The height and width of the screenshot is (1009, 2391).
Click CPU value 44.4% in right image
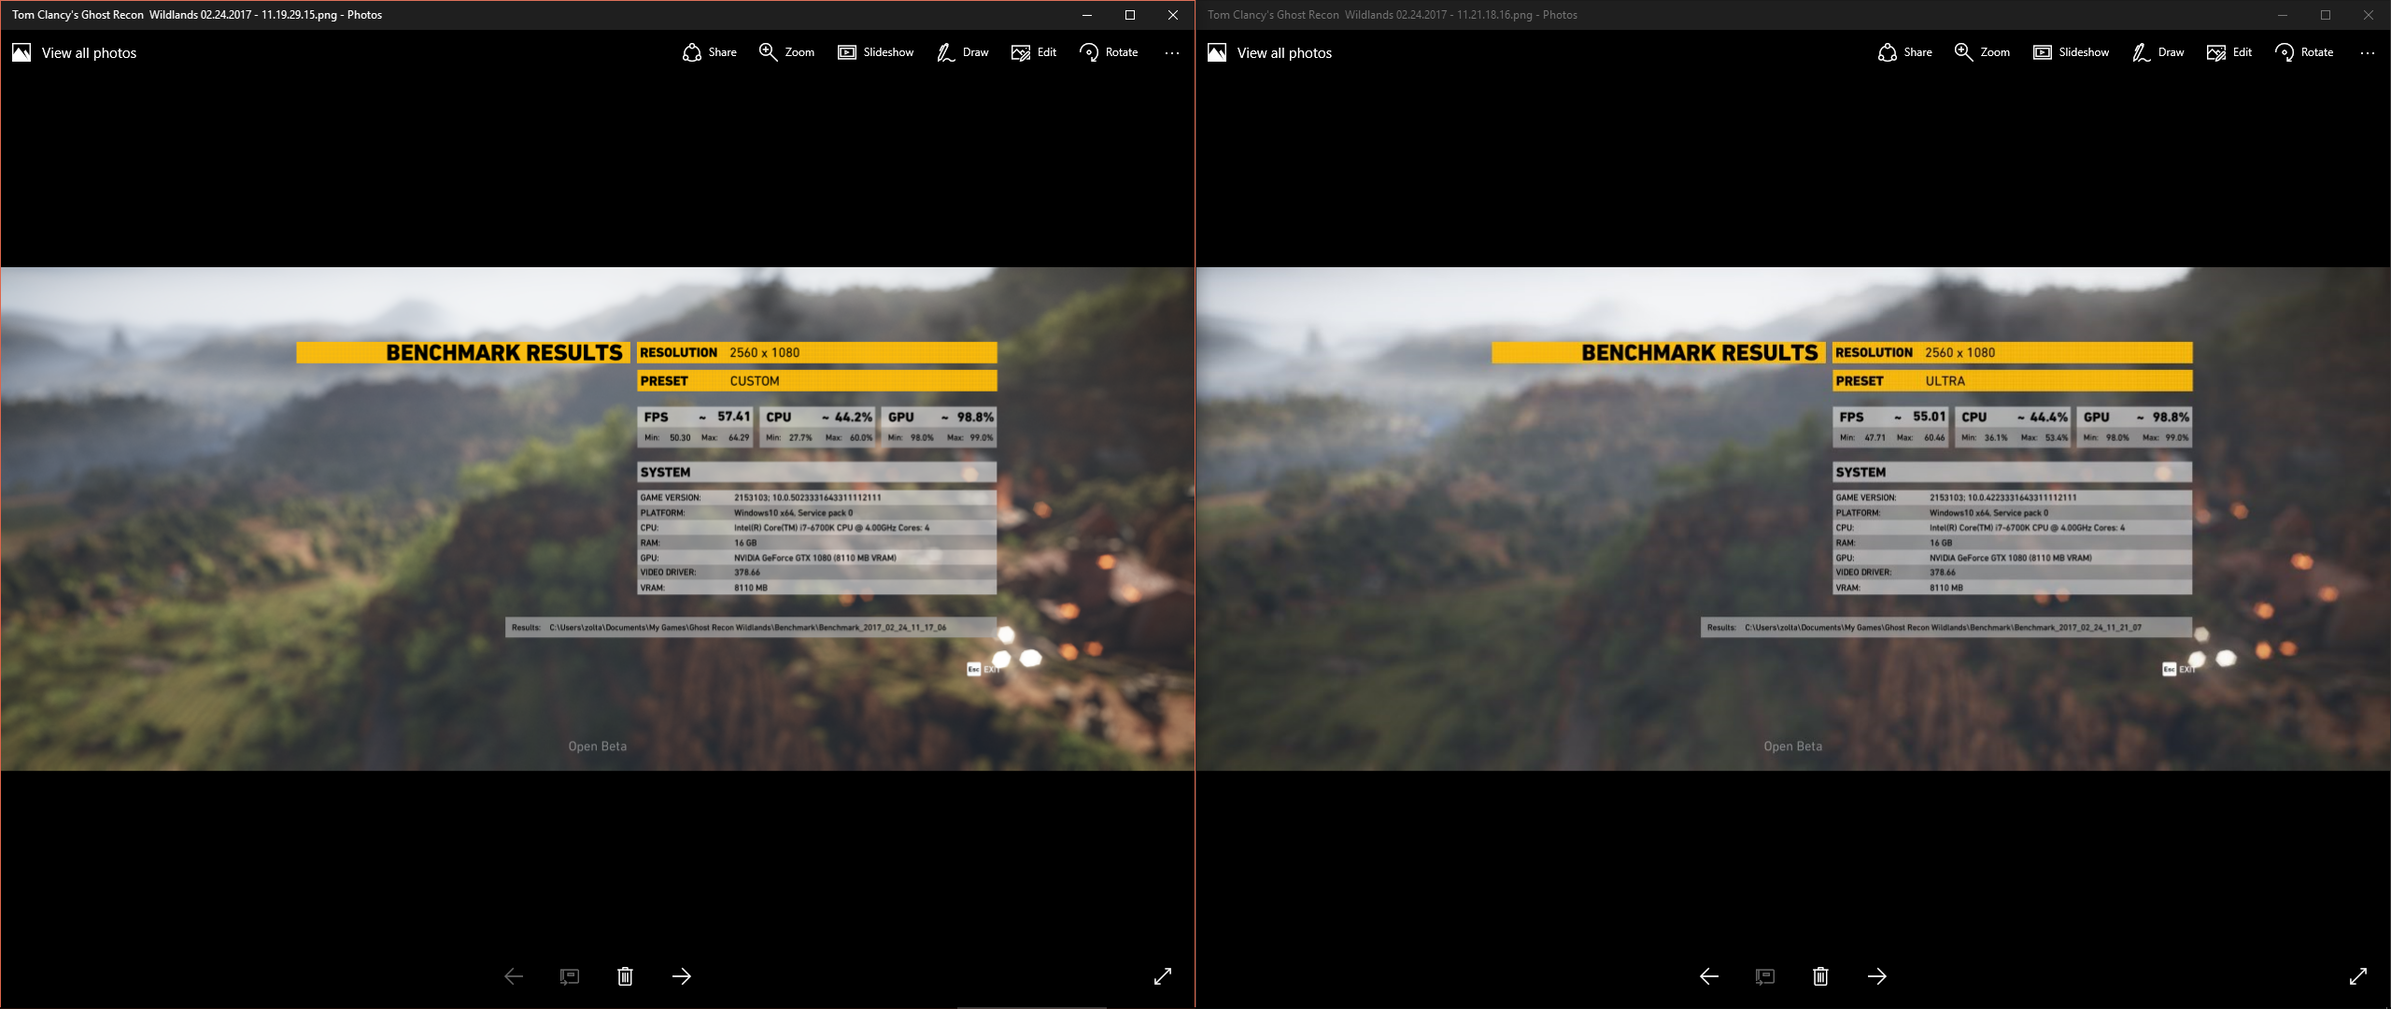[2049, 417]
